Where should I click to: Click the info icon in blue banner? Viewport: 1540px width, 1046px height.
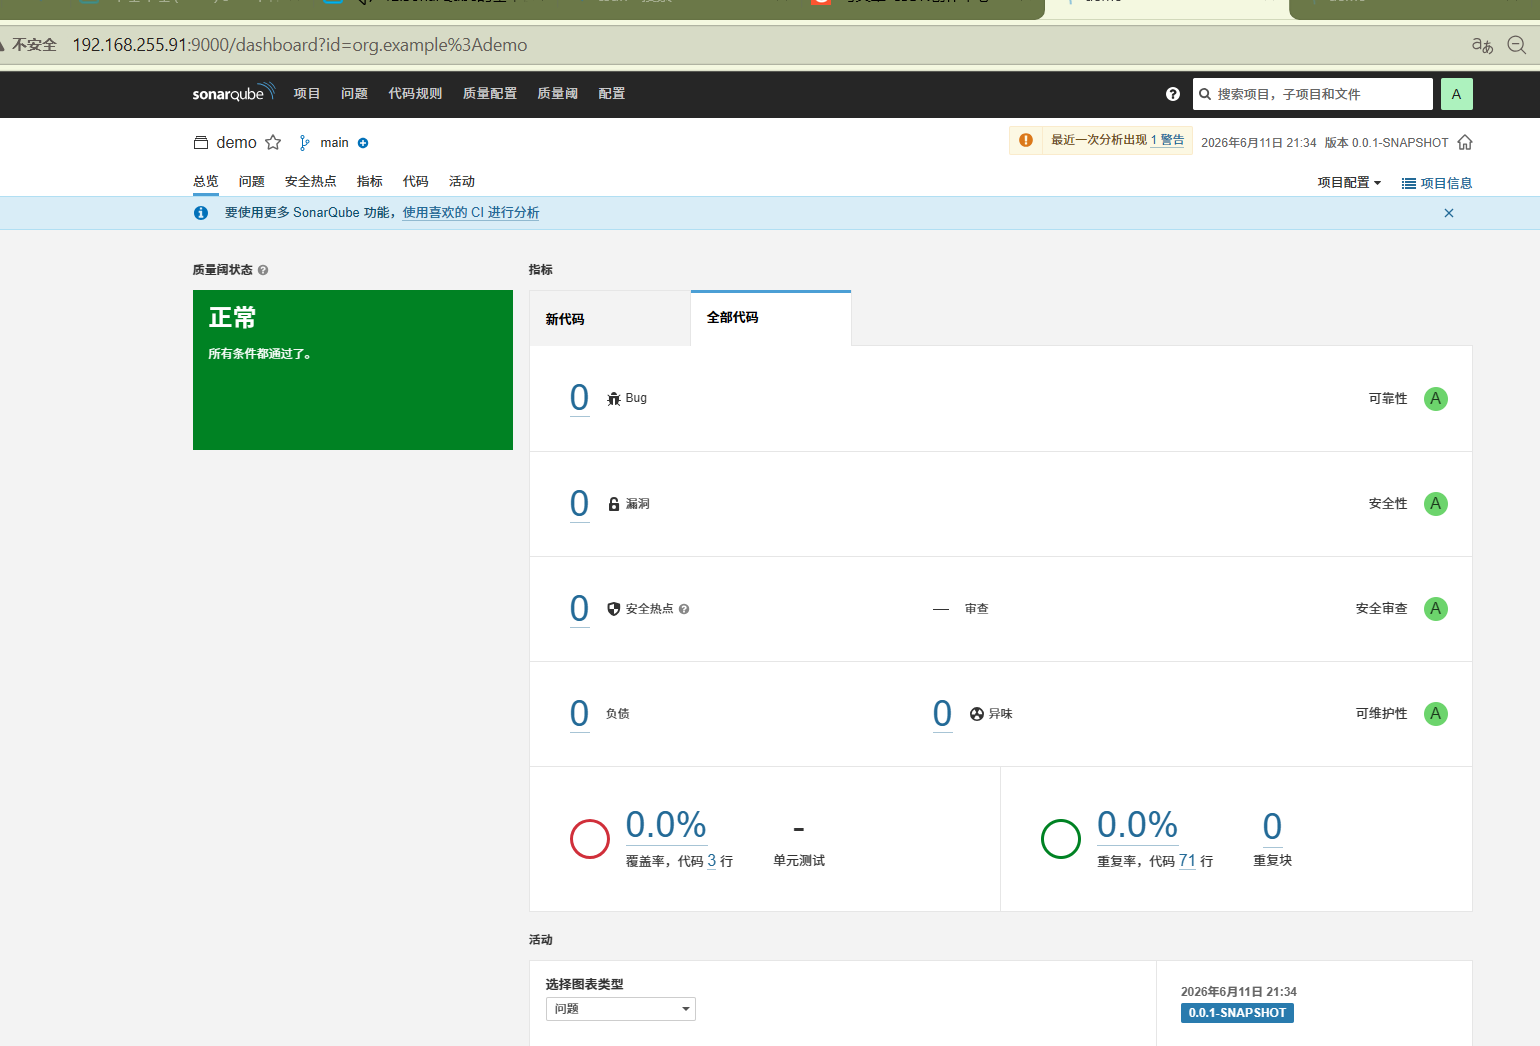click(201, 213)
